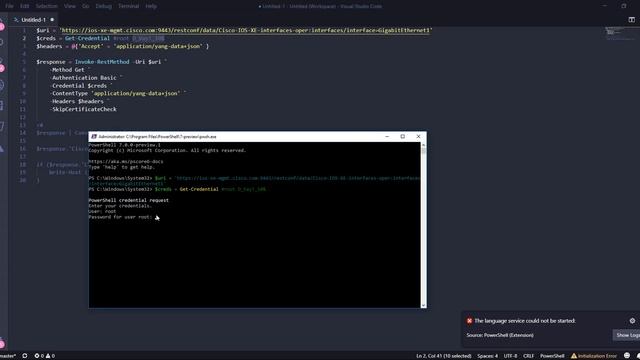Click -Authentication Basic on line 7
The height and width of the screenshot is (360, 640).
(x=84, y=78)
